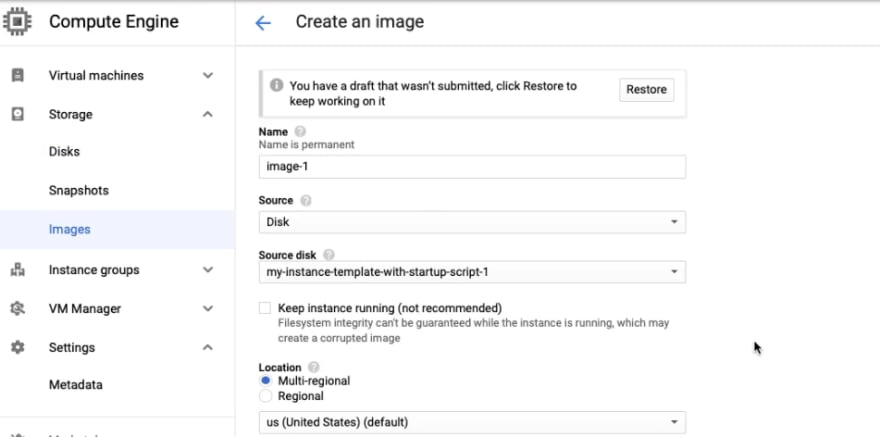The height and width of the screenshot is (437, 880).
Task: Click the info icon in the draft notice
Action: coord(276,85)
